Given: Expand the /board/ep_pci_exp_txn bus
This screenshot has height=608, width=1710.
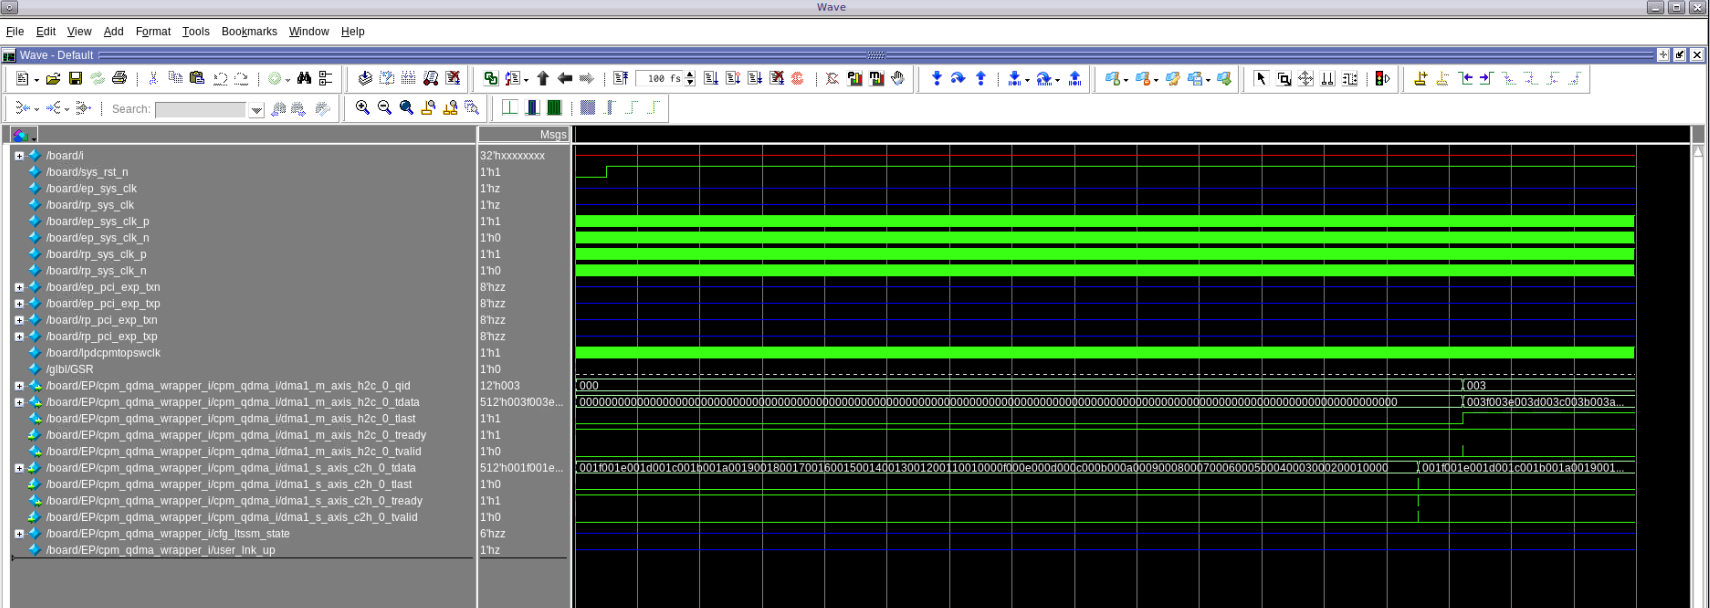Looking at the screenshot, I should 19,287.
